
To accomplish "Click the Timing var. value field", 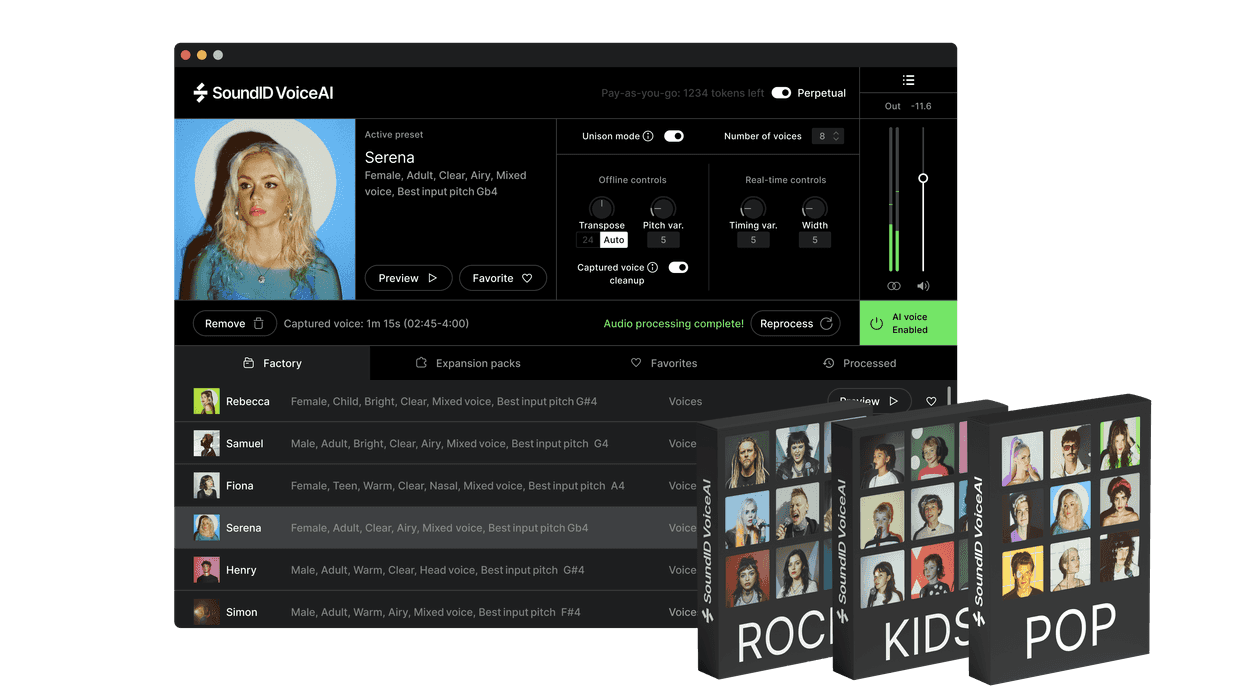I will click(753, 240).
